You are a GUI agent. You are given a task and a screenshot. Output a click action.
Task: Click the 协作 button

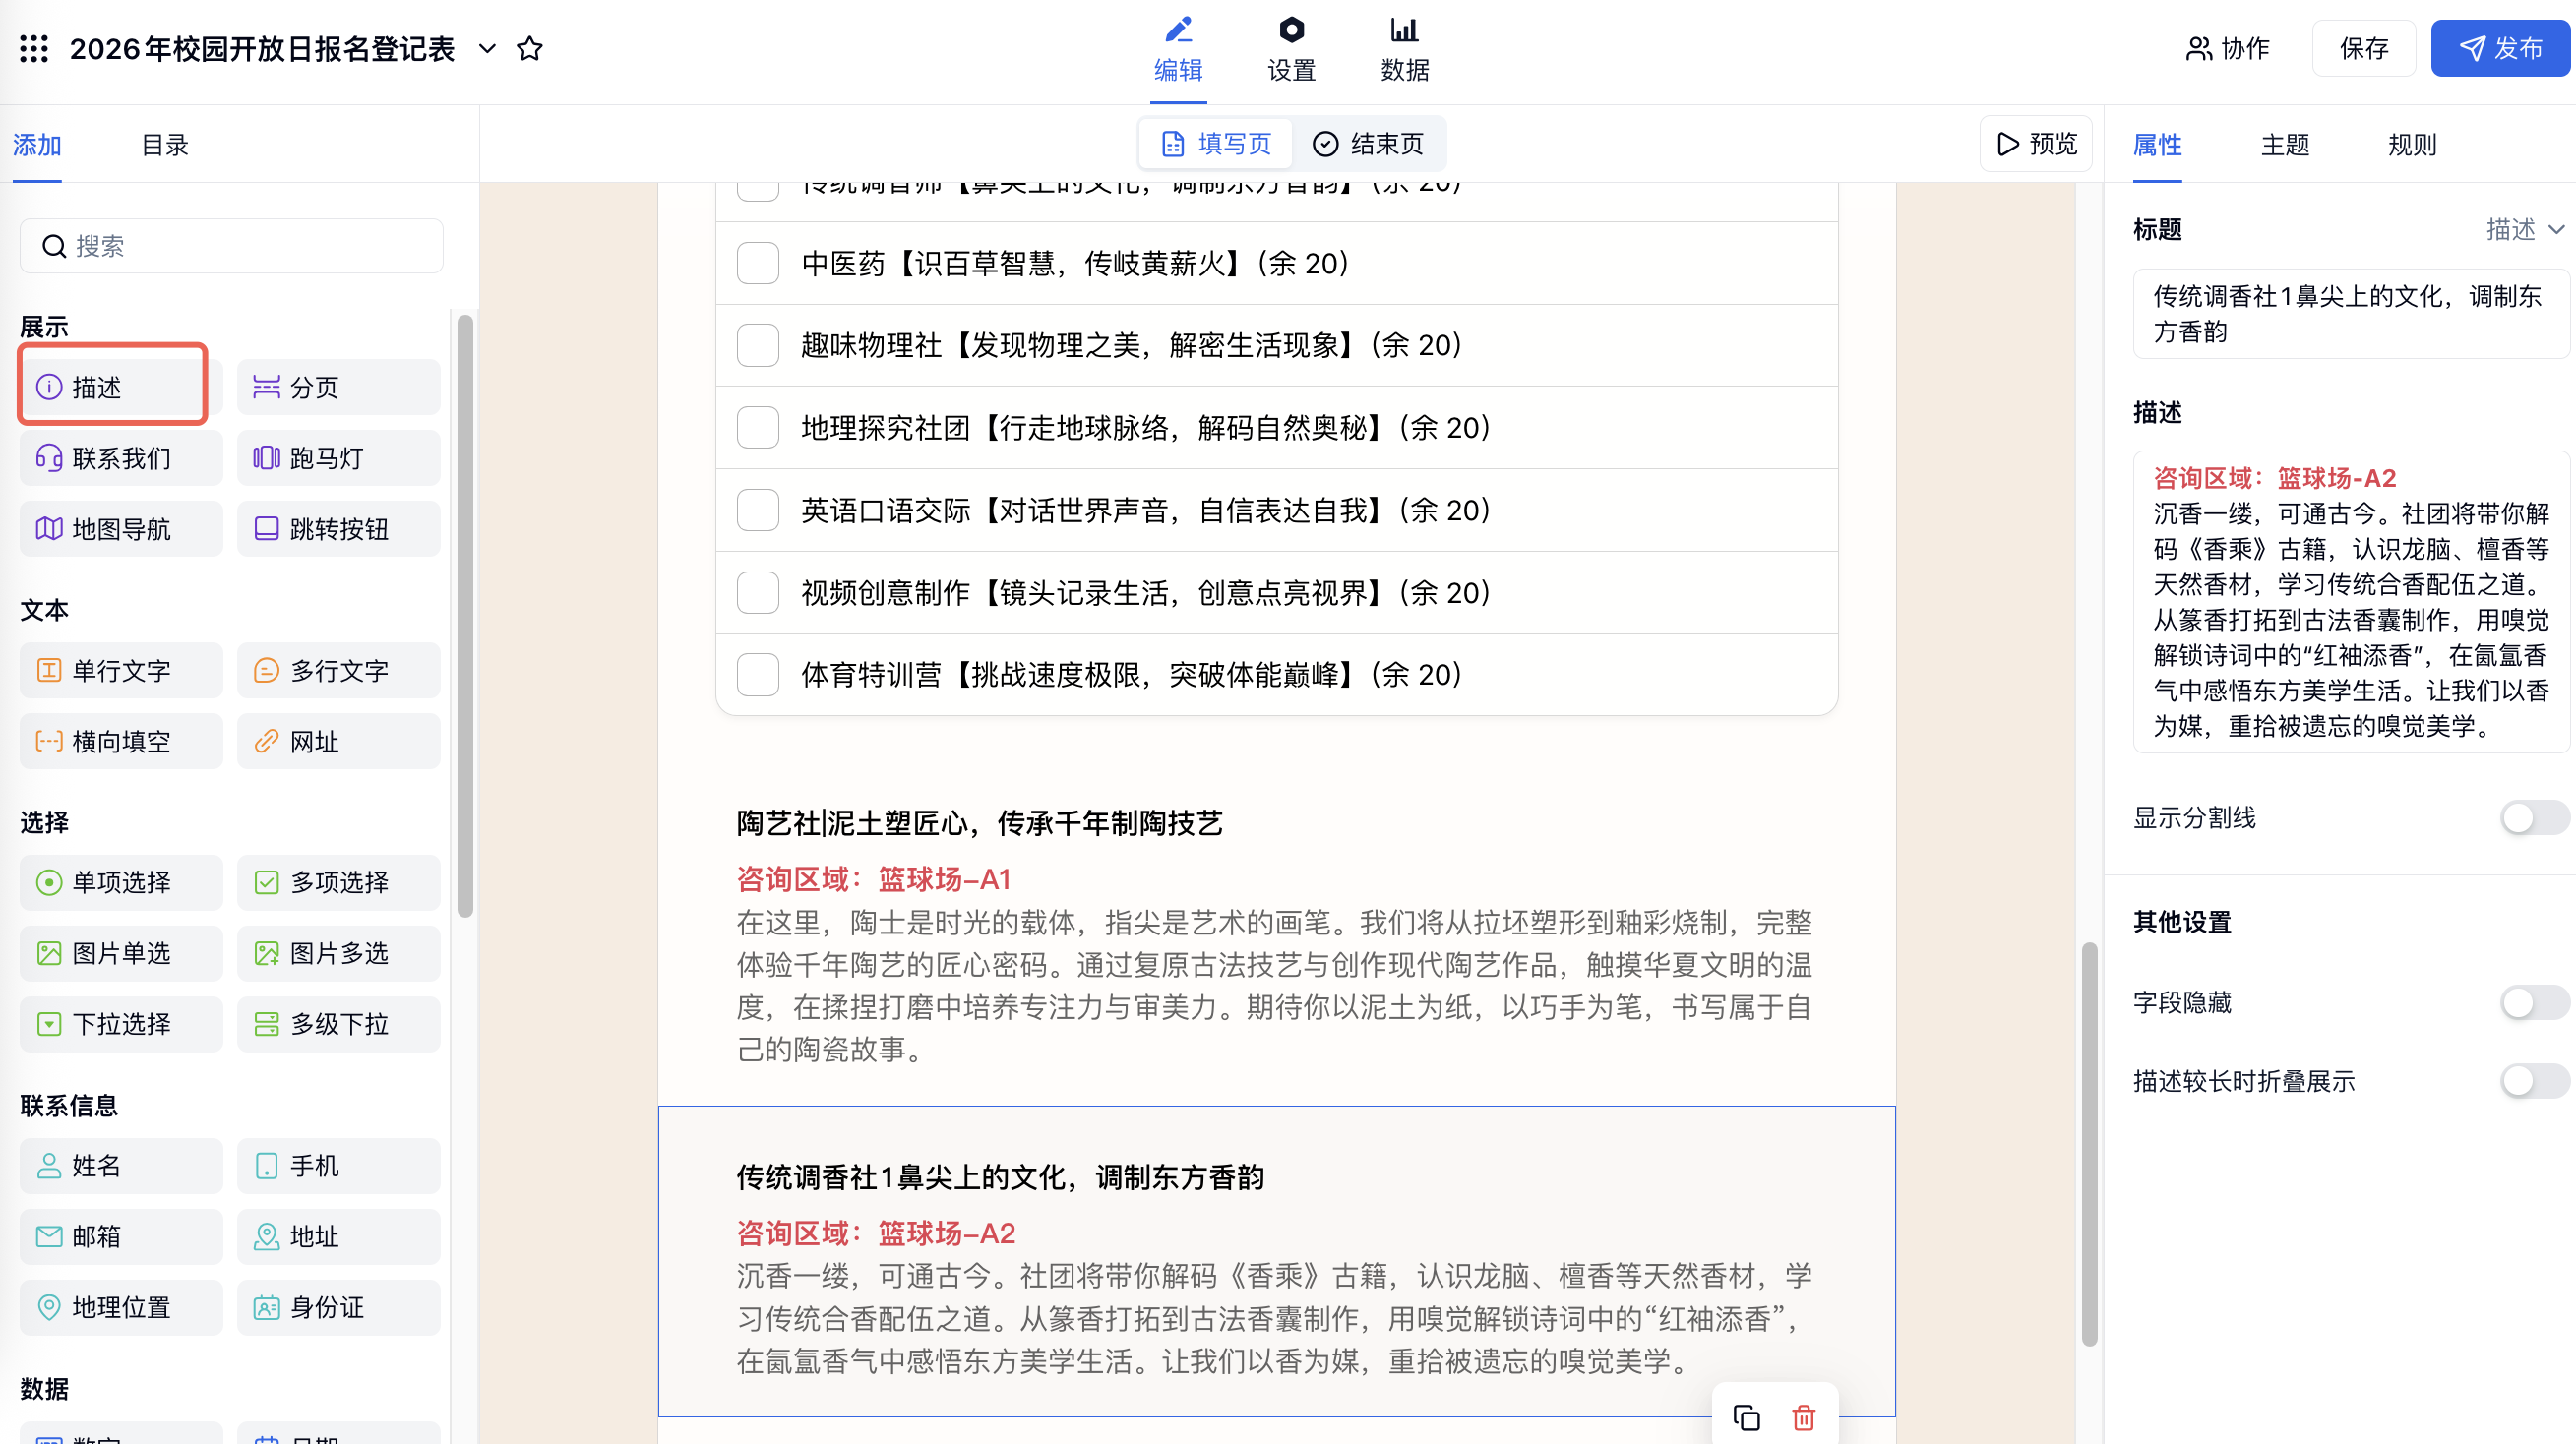(x=2227, y=48)
